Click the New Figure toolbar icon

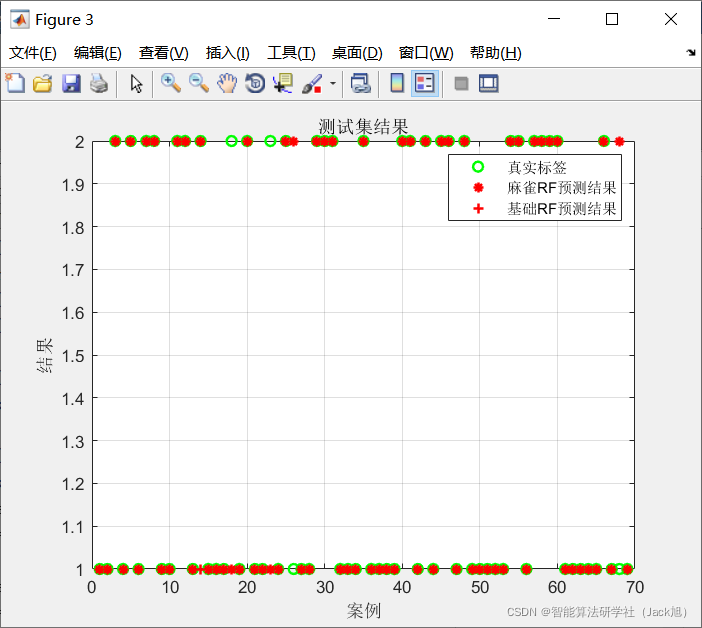click(x=15, y=83)
